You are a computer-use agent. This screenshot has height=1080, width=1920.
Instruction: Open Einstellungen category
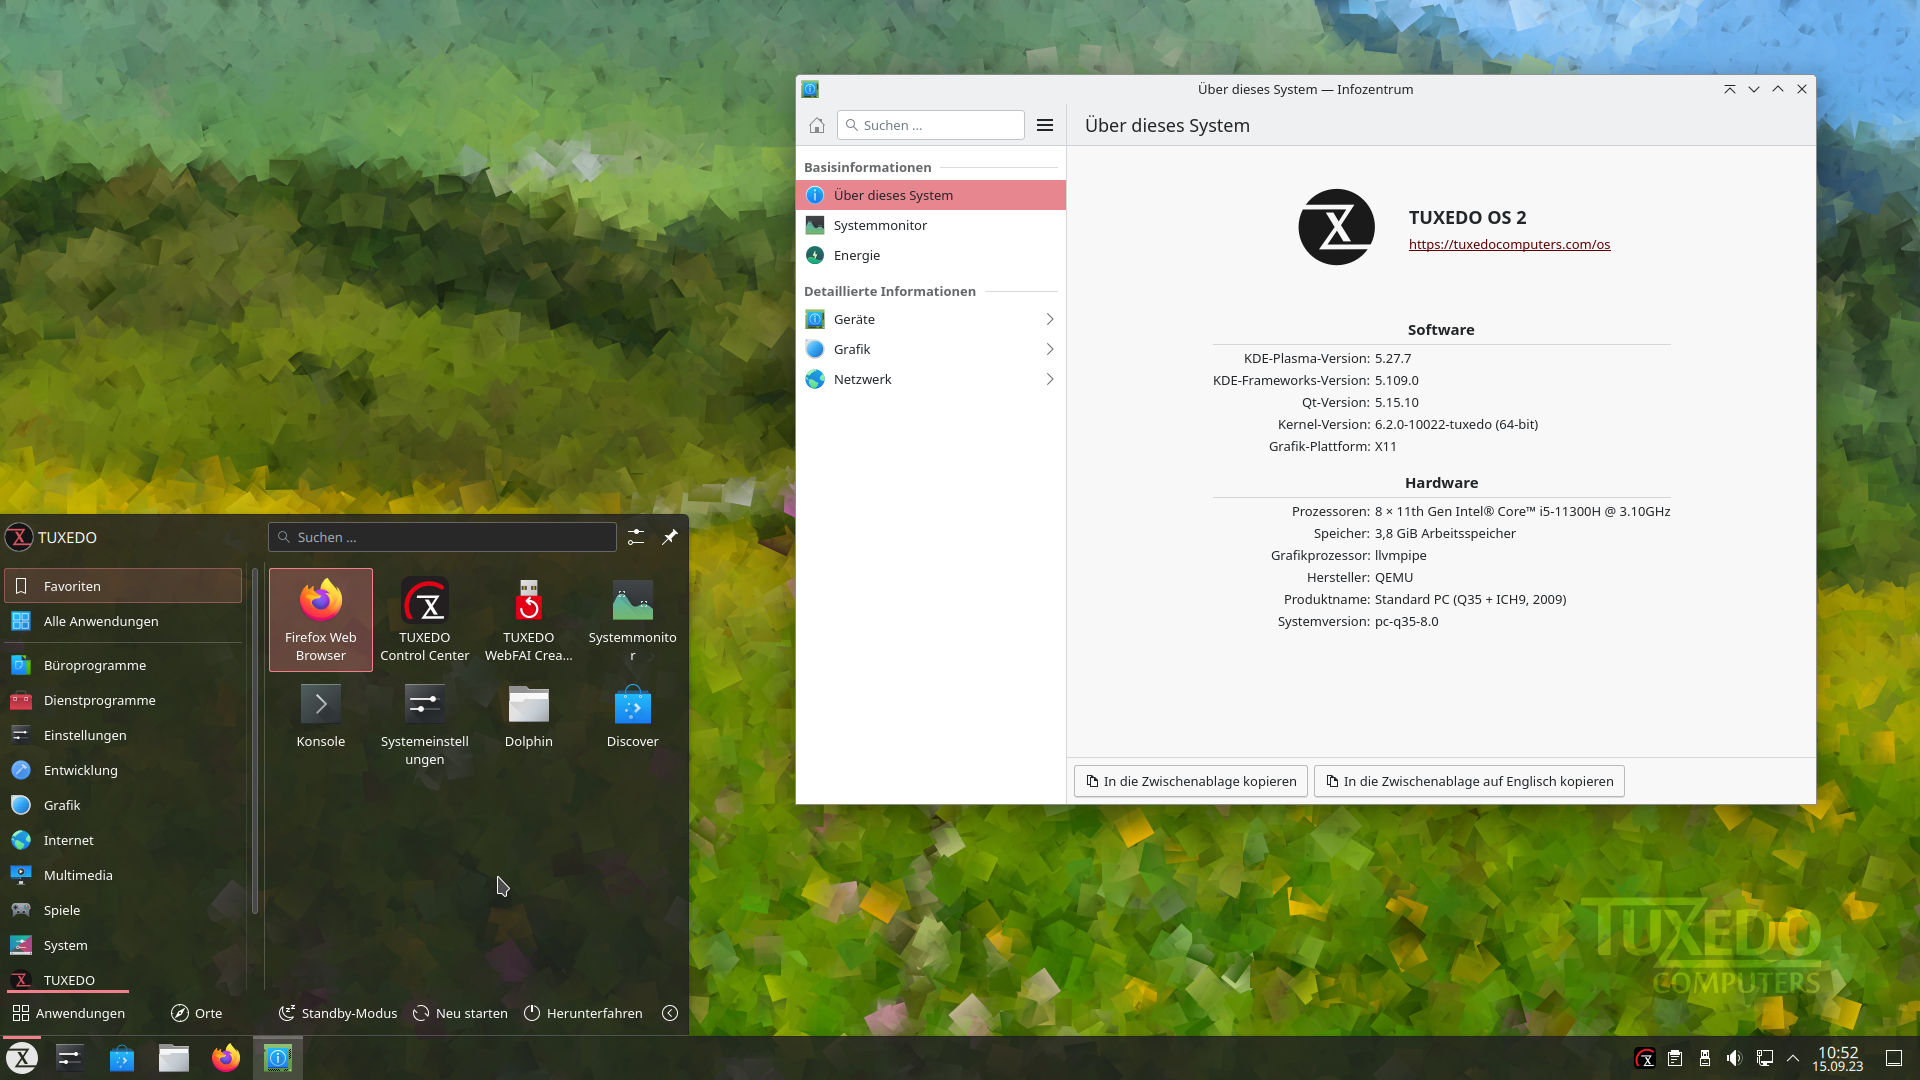pos(123,735)
